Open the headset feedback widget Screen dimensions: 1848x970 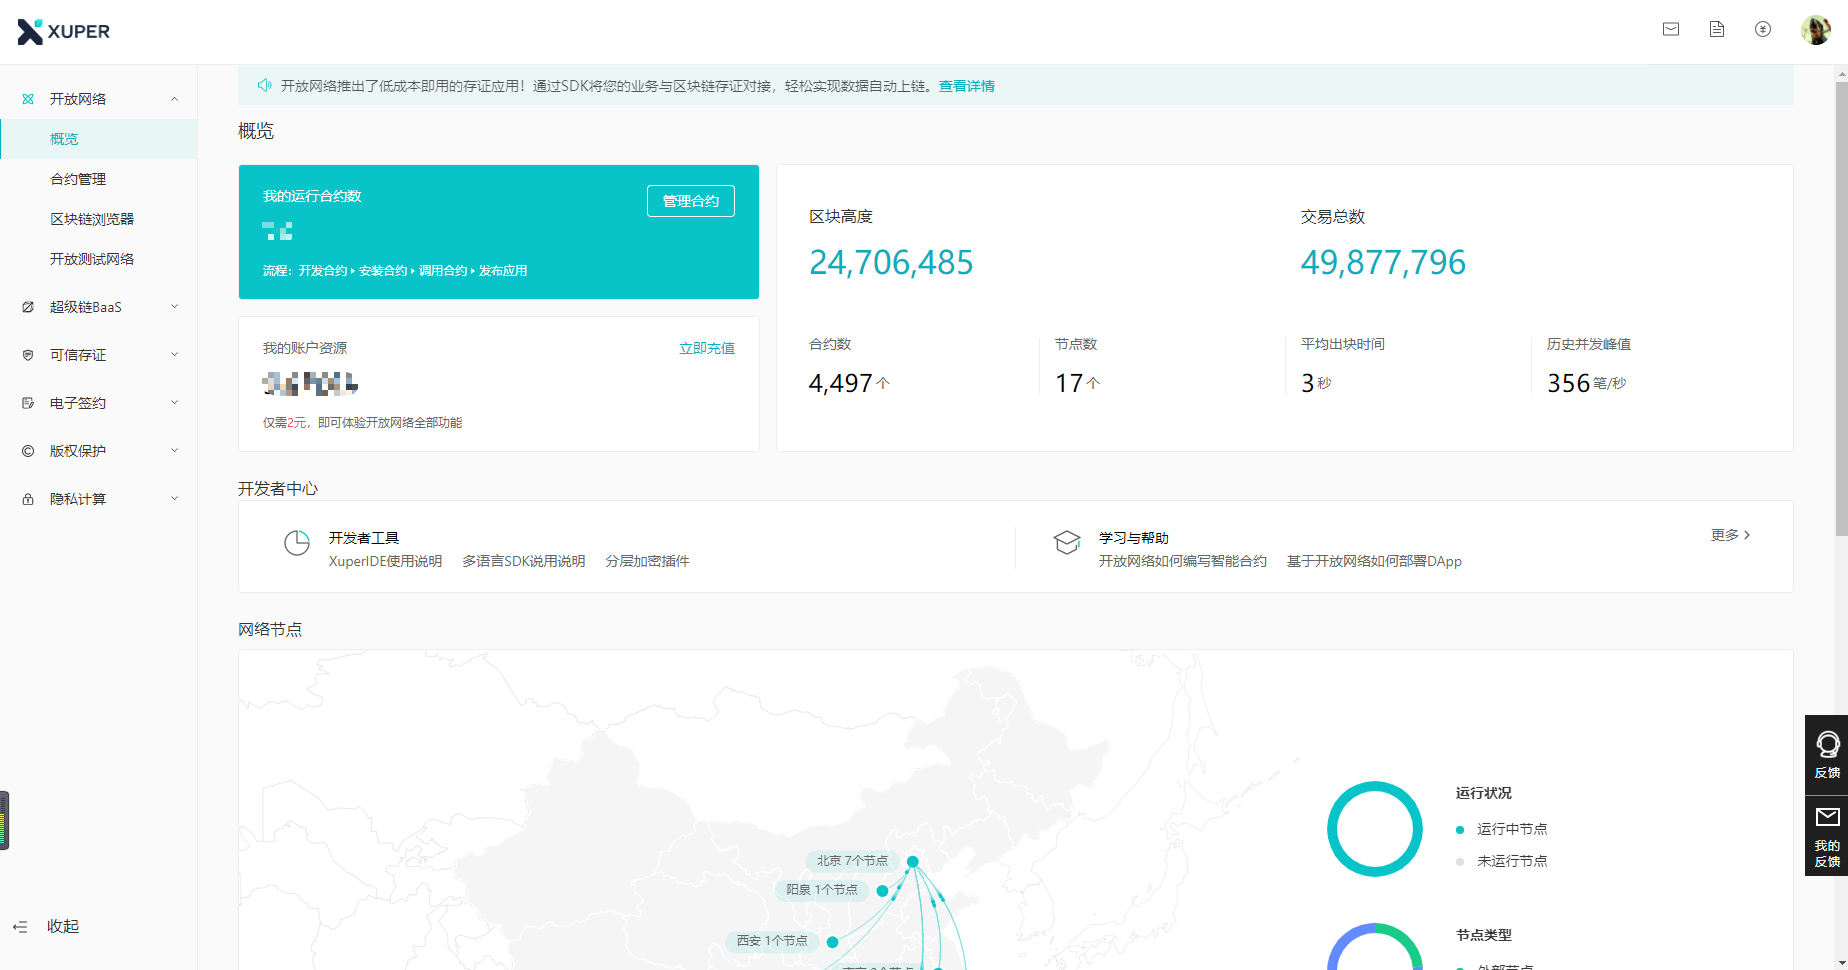pyautogui.click(x=1826, y=754)
